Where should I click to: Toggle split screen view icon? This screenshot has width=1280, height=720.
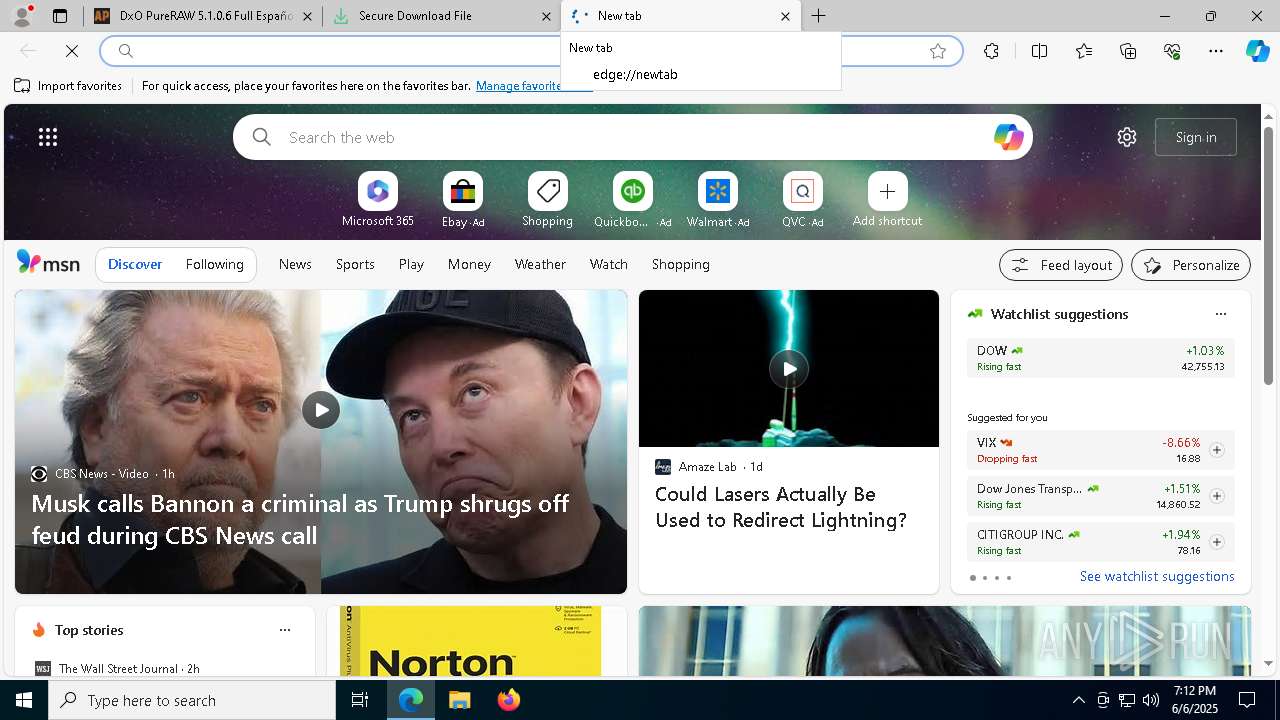click(x=1039, y=51)
